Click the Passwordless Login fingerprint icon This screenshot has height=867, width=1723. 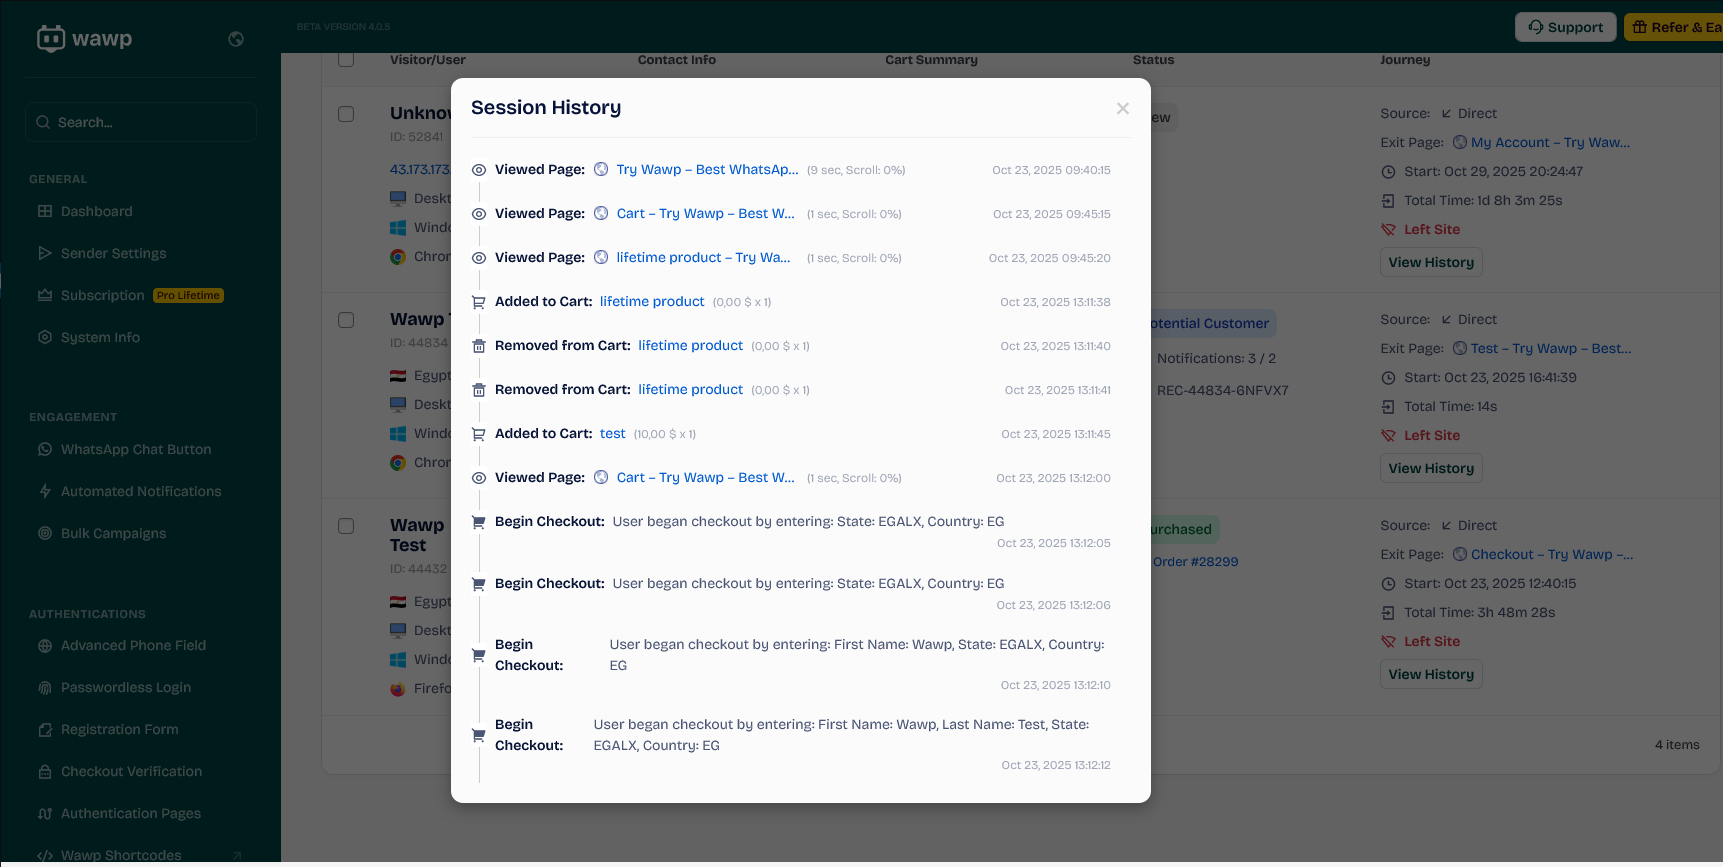pos(45,687)
